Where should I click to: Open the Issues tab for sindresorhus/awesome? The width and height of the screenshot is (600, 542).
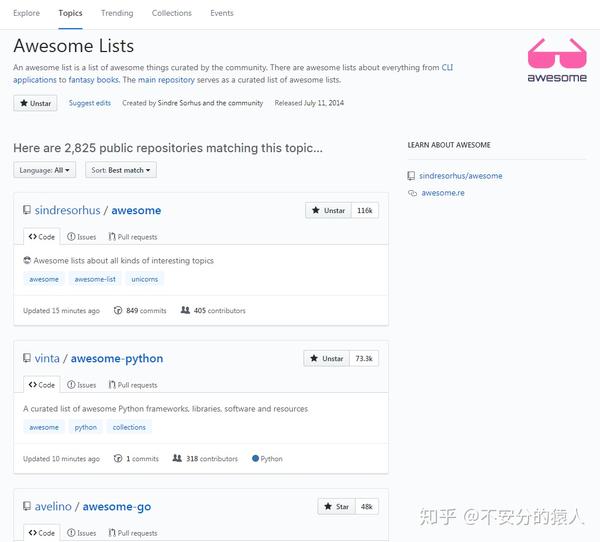(x=82, y=237)
